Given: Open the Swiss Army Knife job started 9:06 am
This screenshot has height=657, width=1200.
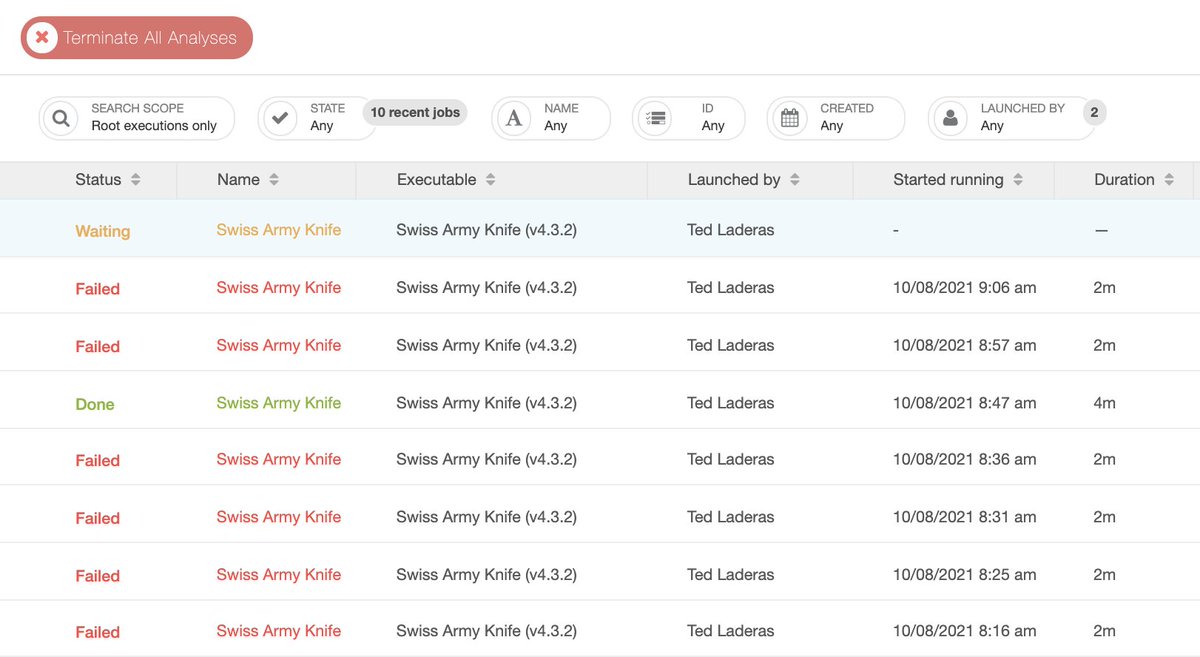Looking at the screenshot, I should [279, 288].
